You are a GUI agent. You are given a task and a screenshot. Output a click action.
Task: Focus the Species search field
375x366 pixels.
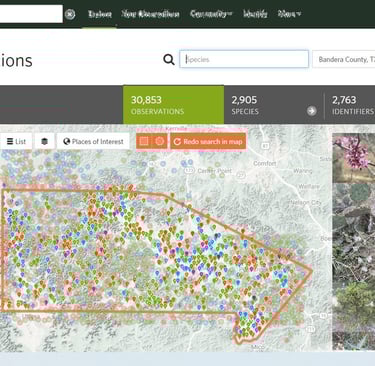click(244, 59)
